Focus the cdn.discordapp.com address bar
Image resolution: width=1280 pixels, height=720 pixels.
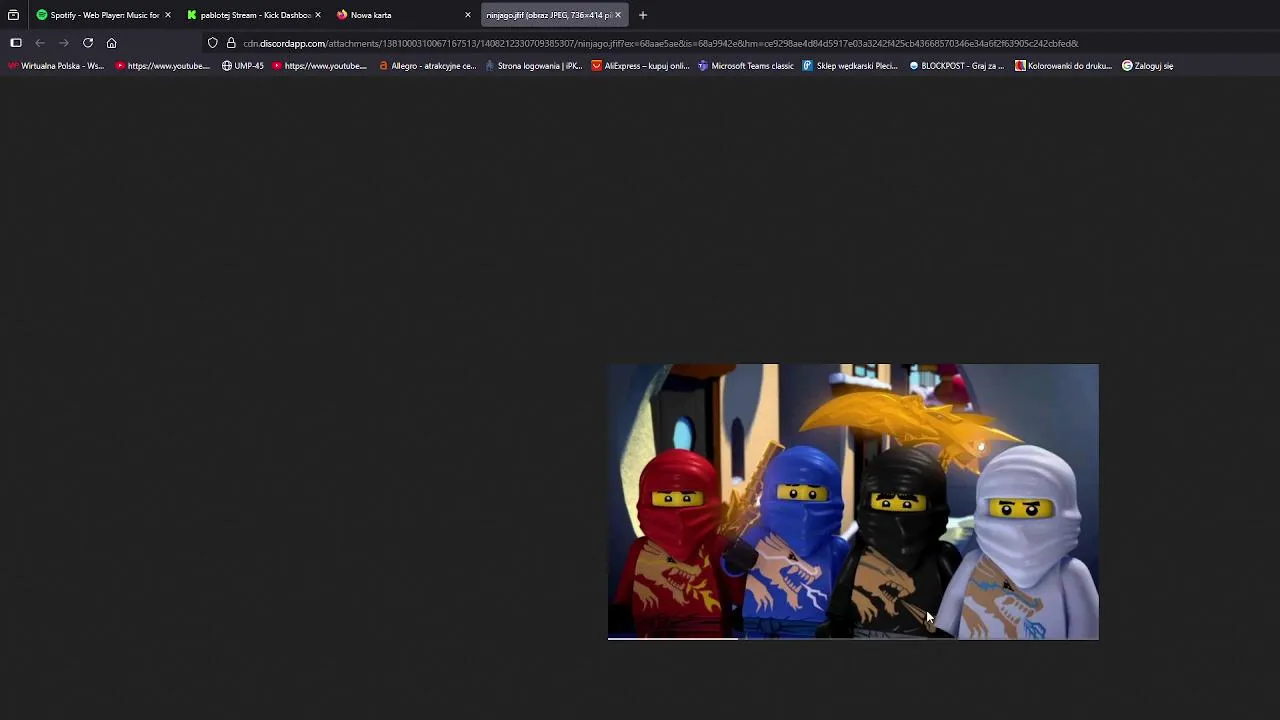660,43
